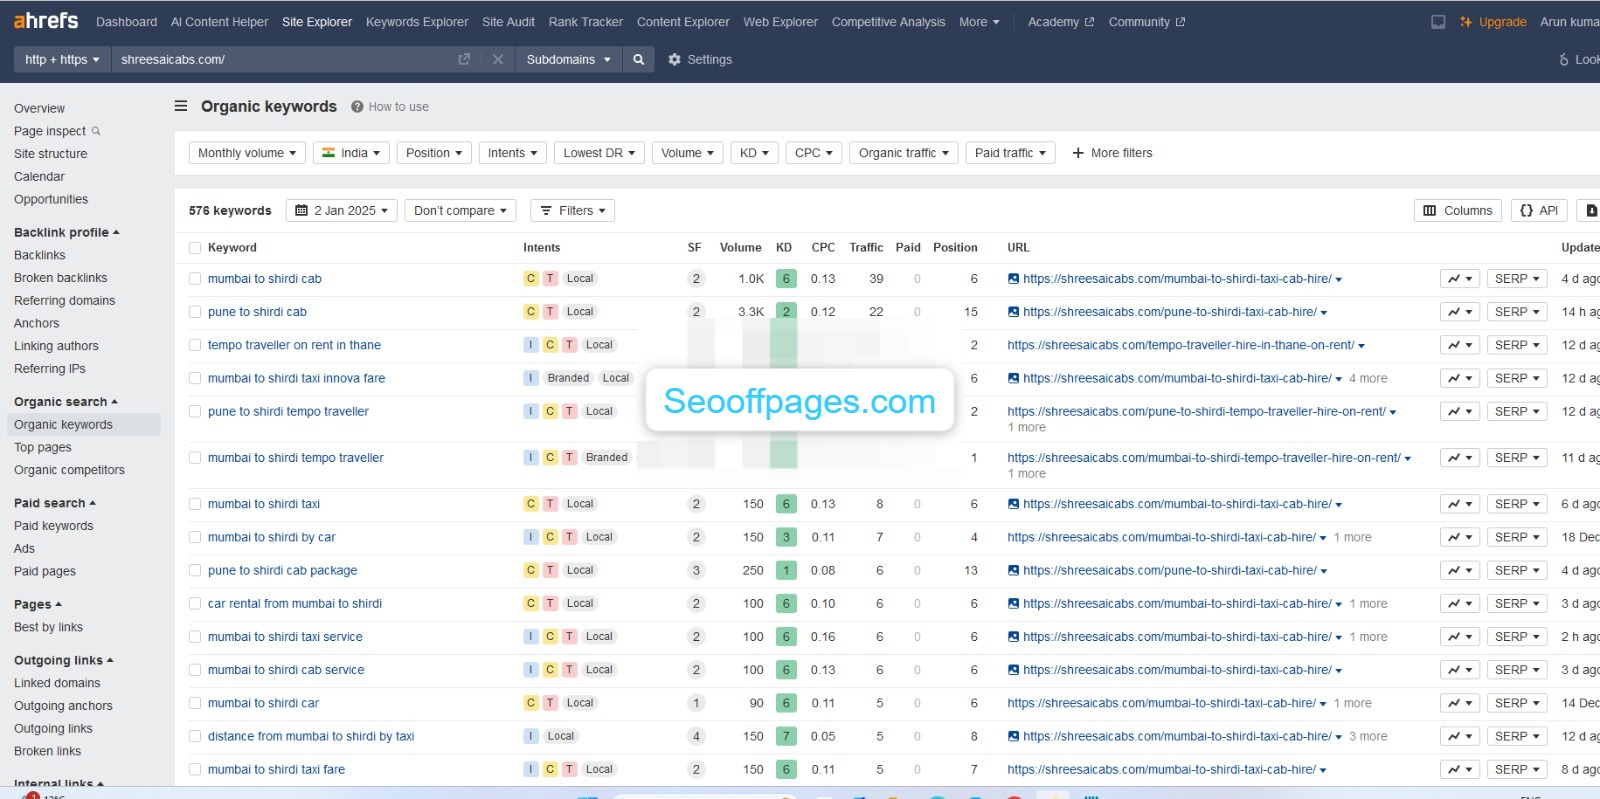Viewport: 1600px width, 799px height.
Task: Go to Top pages in the sidebar
Action: [43, 447]
